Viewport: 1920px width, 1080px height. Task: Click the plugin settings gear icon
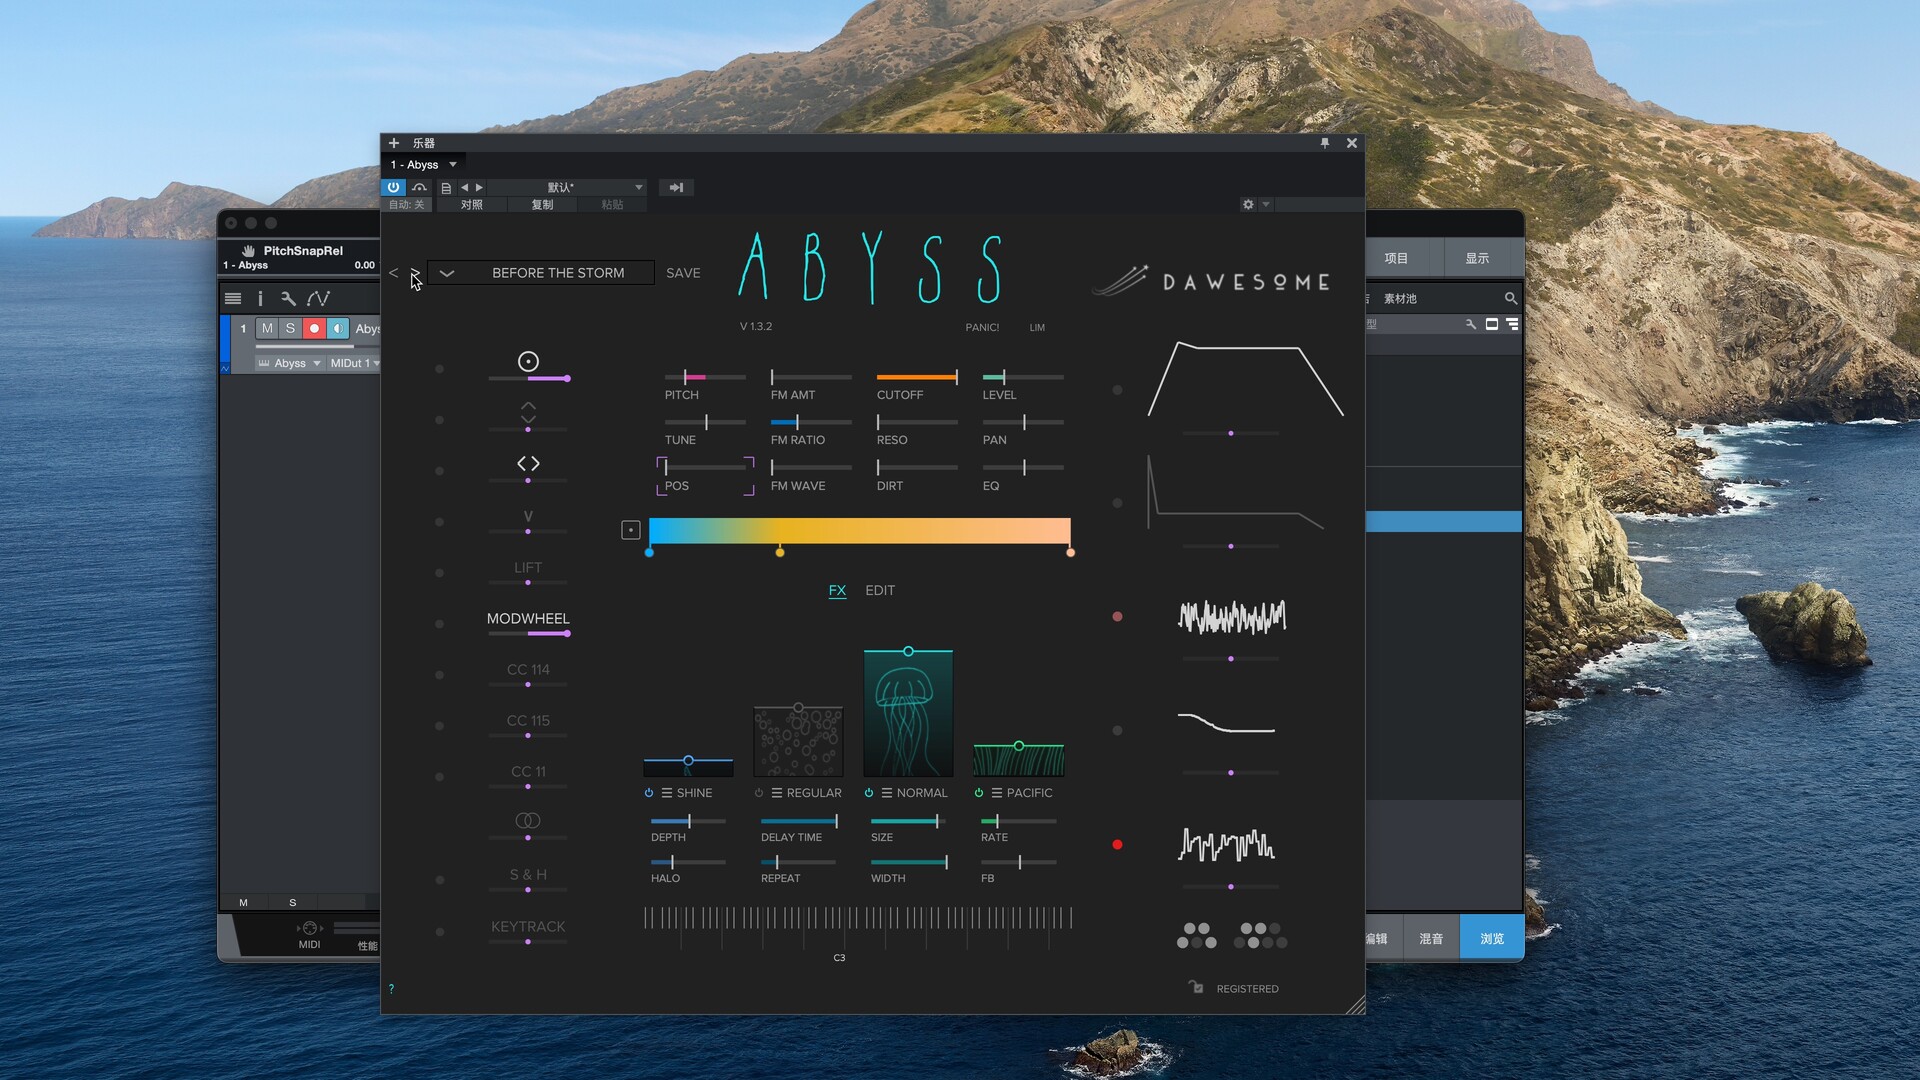click(1248, 204)
